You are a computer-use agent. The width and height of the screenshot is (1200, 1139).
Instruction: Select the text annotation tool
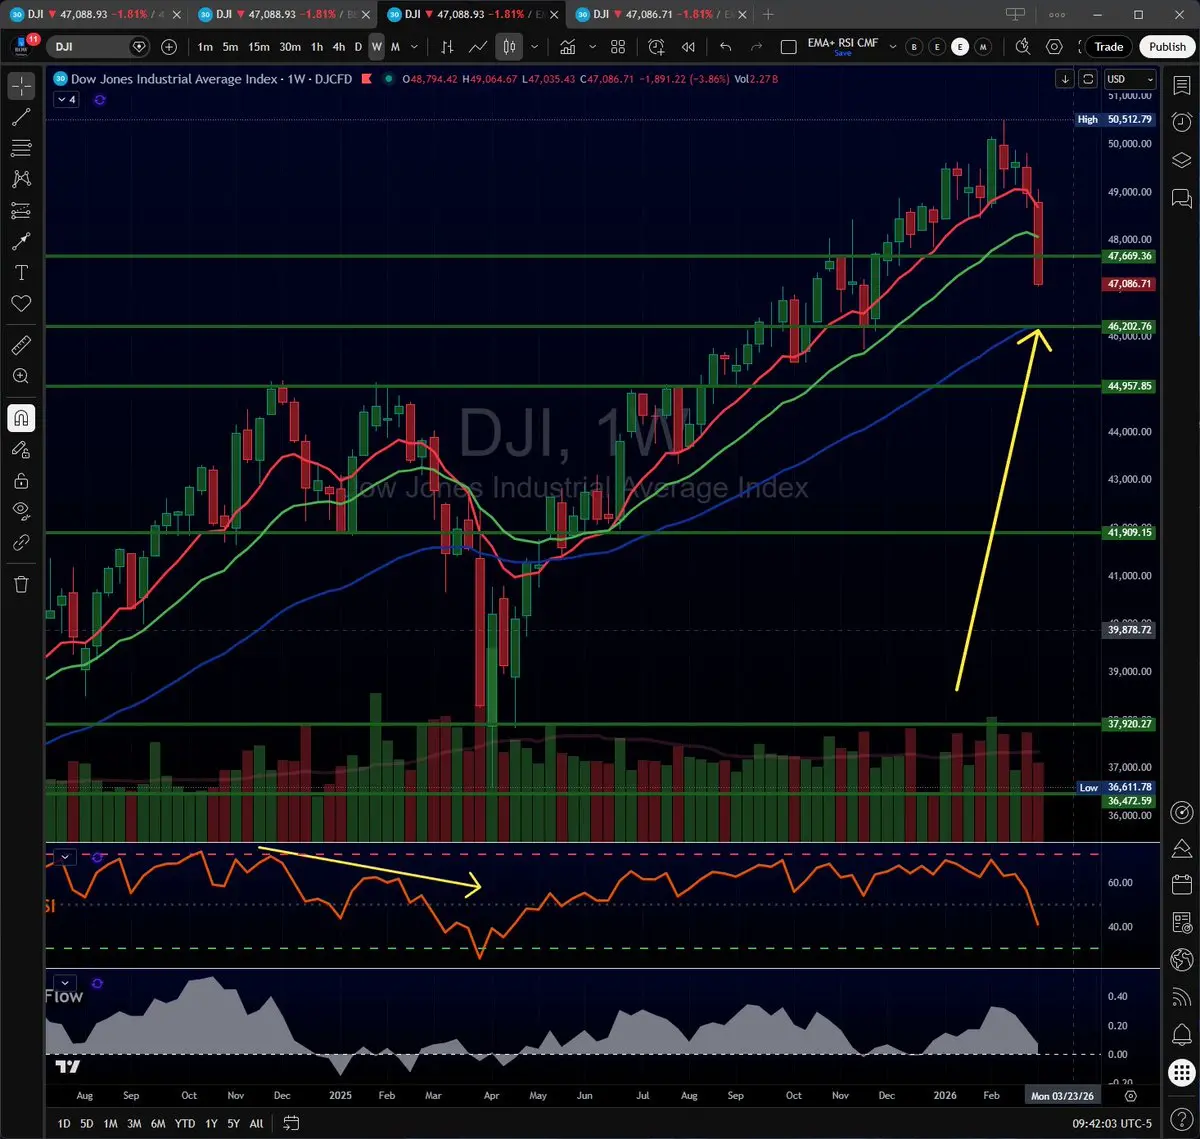click(x=21, y=272)
